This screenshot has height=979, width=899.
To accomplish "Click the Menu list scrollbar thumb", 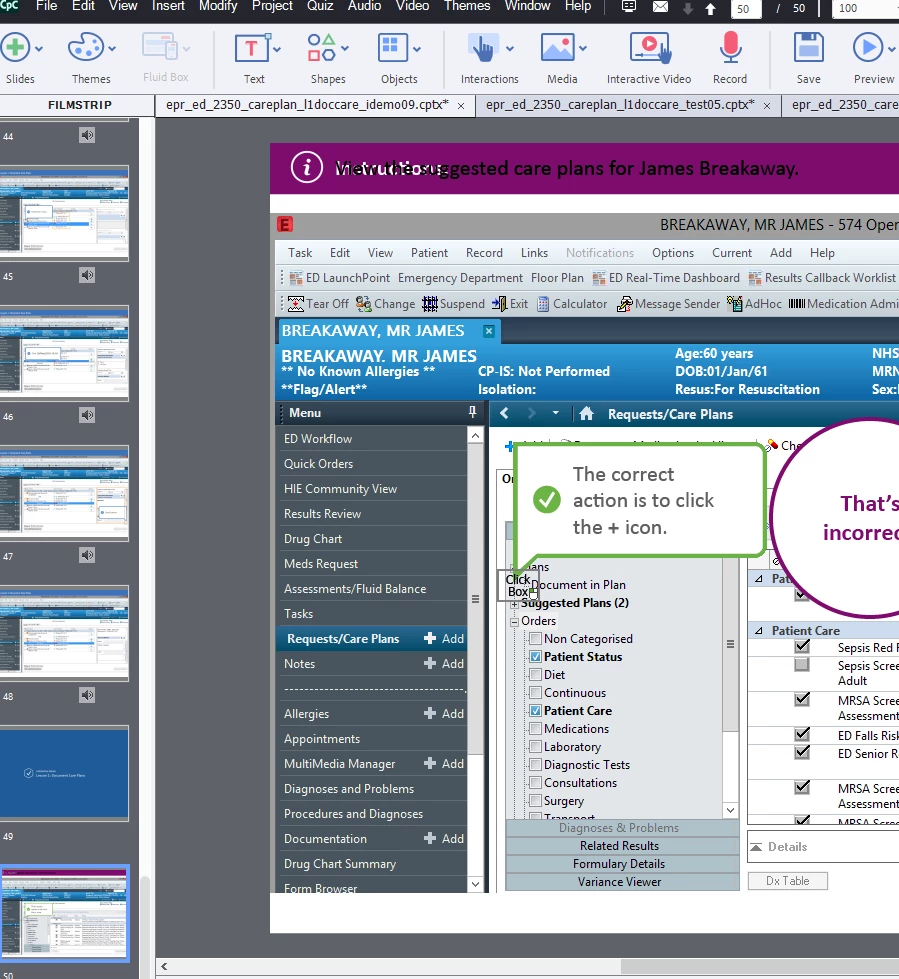I will (475, 599).
